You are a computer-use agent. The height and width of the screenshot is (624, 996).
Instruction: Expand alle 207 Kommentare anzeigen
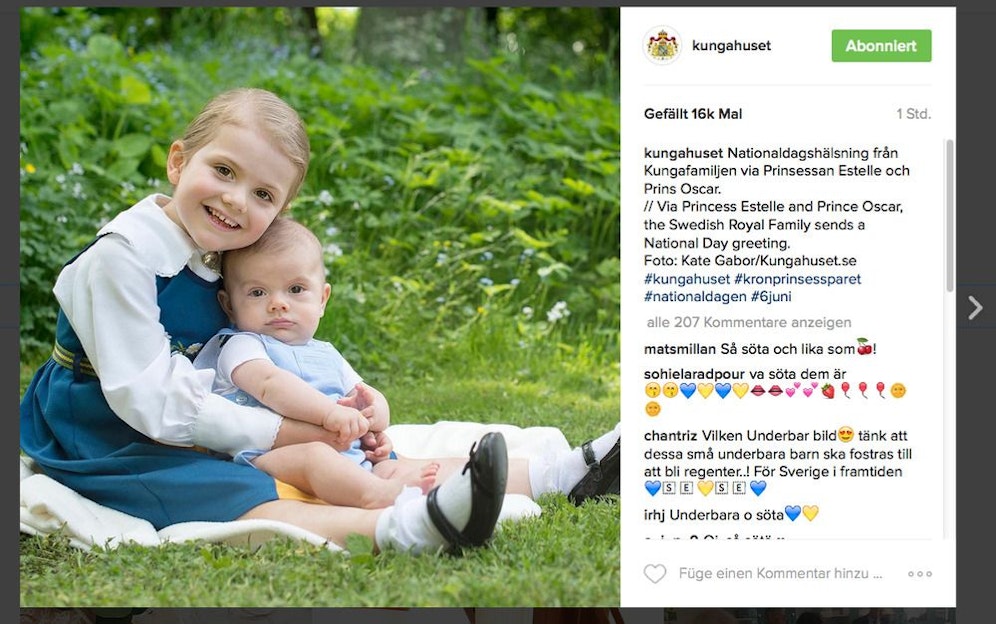pyautogui.click(x=749, y=323)
